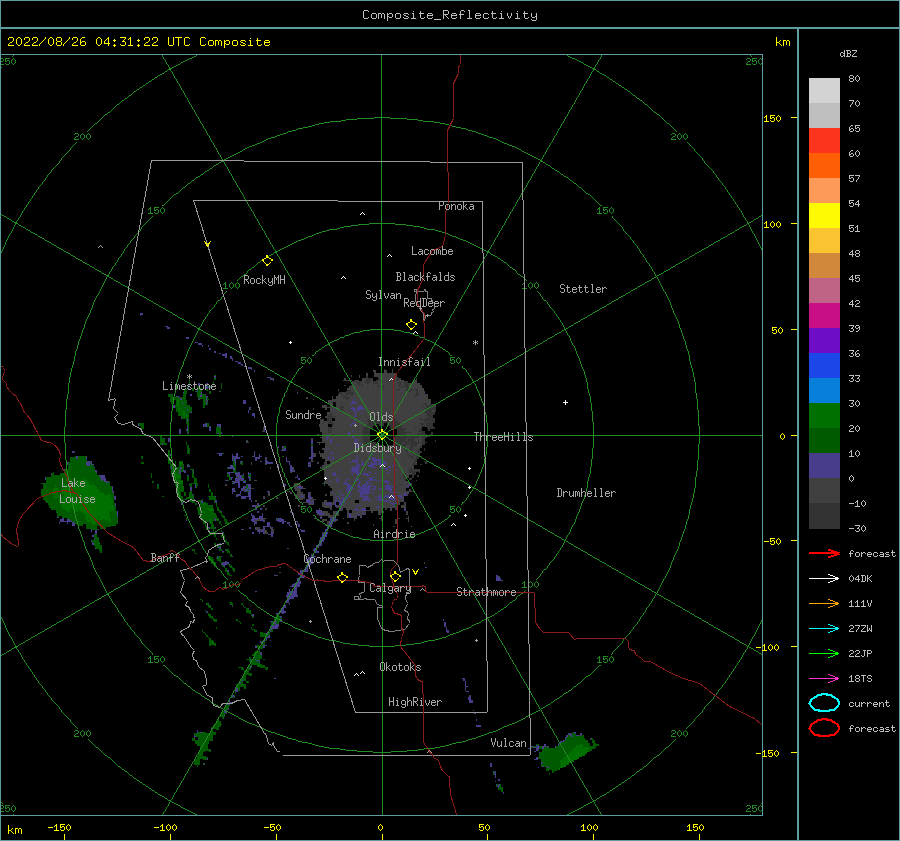Click the cyan current ellipse legend icon
Screen dimensions: 900x841
click(x=824, y=703)
